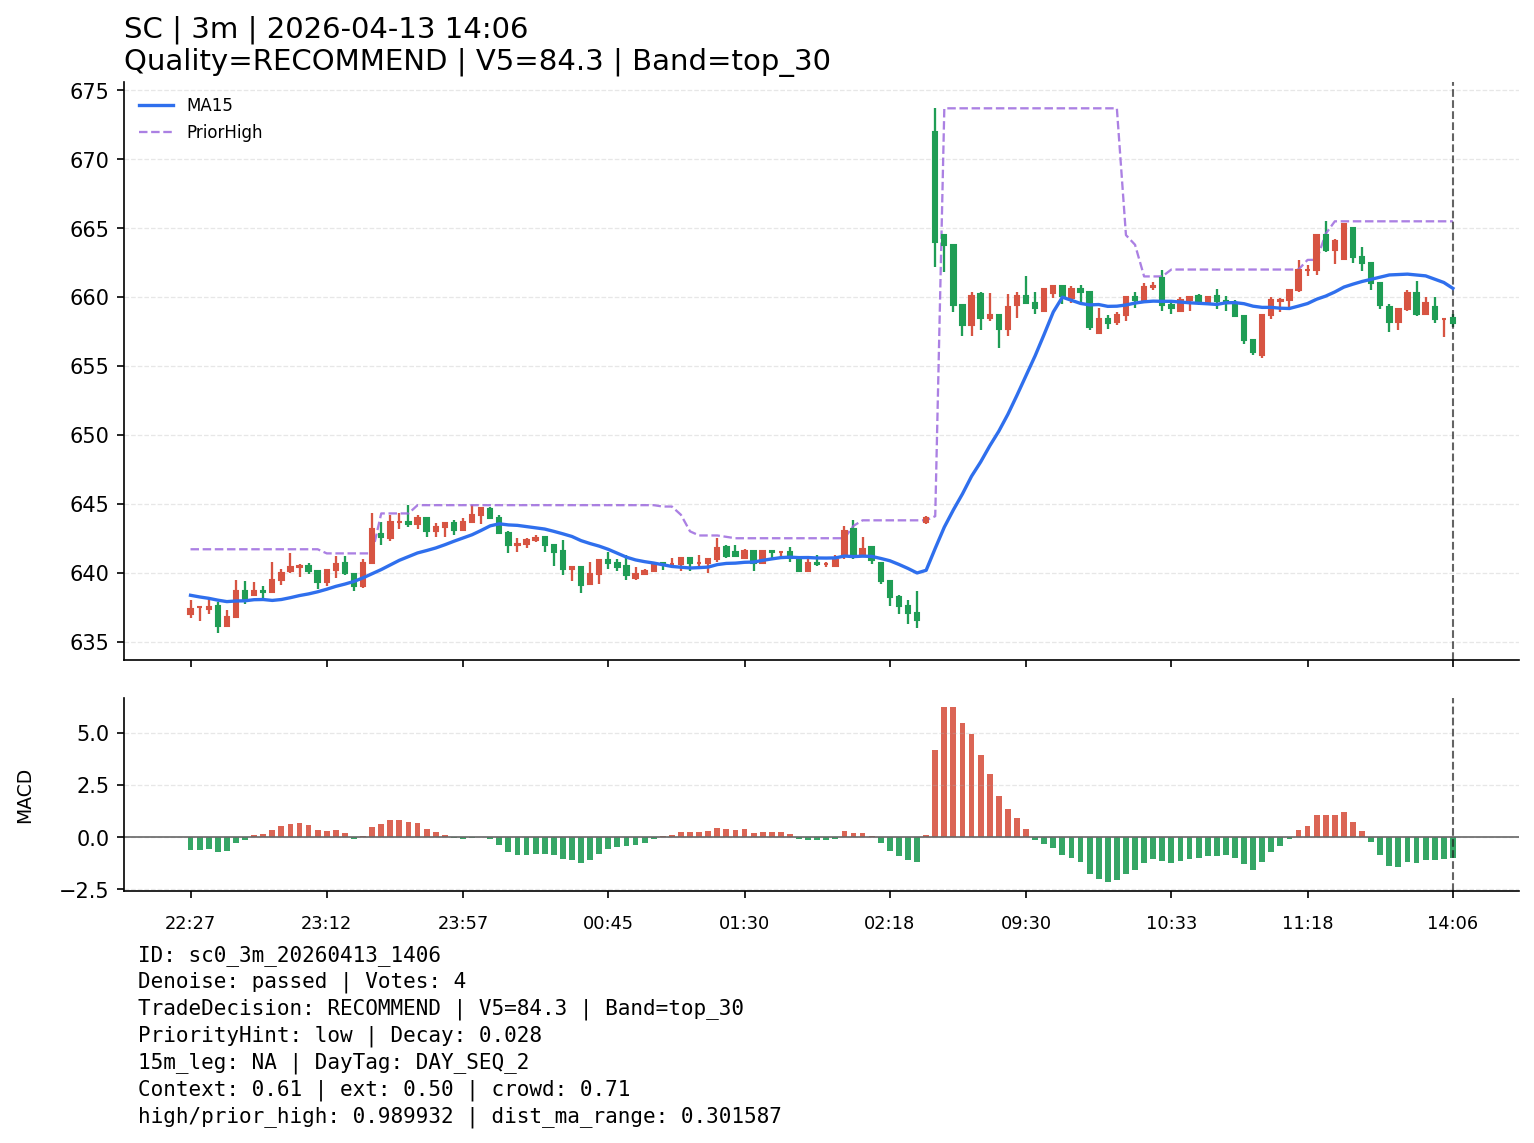Select the PriorHigh legend label

point(224,132)
